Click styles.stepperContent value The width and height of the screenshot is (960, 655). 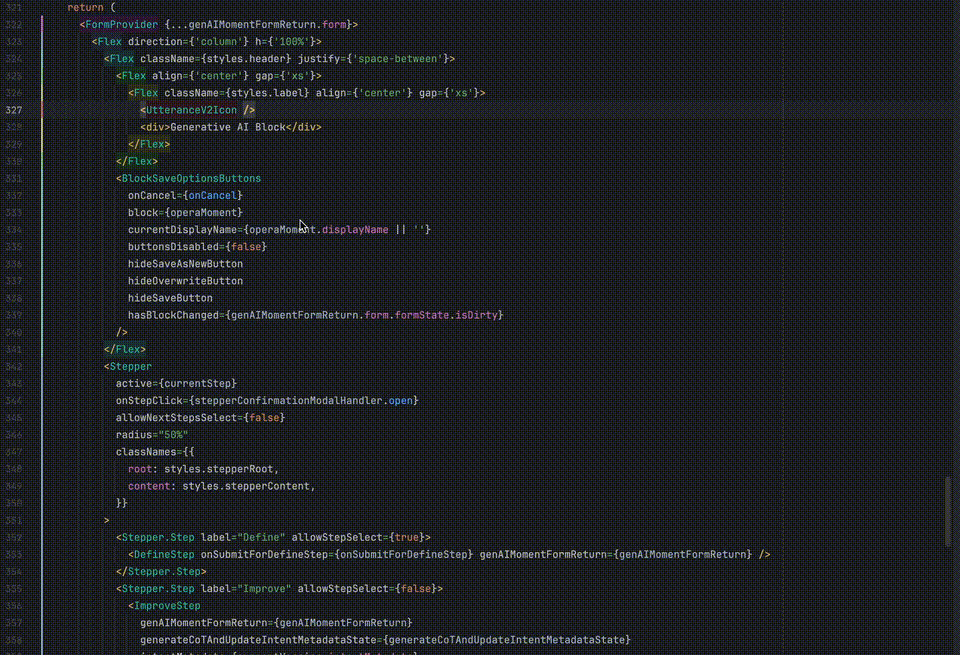(x=246, y=486)
